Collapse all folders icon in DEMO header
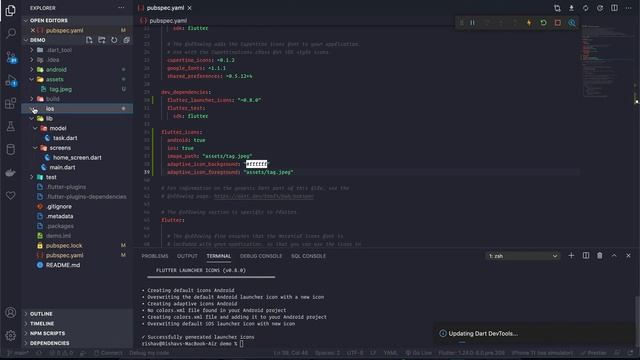Image resolution: width=640 pixels, height=360 pixels. (x=127, y=40)
